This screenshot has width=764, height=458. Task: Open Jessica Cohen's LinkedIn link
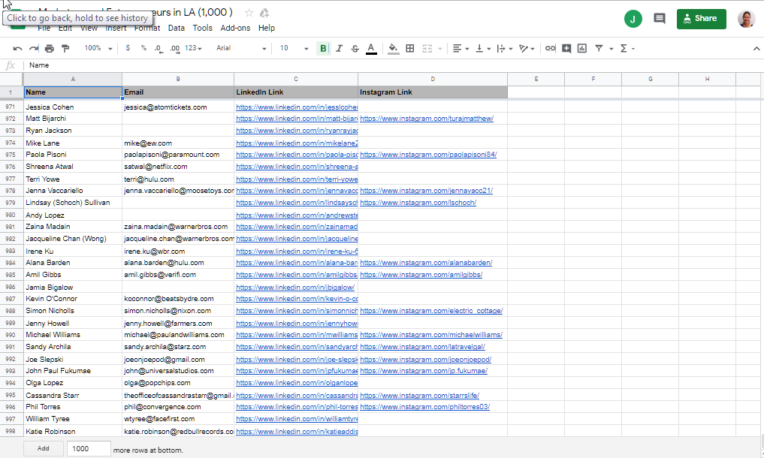click(297, 107)
